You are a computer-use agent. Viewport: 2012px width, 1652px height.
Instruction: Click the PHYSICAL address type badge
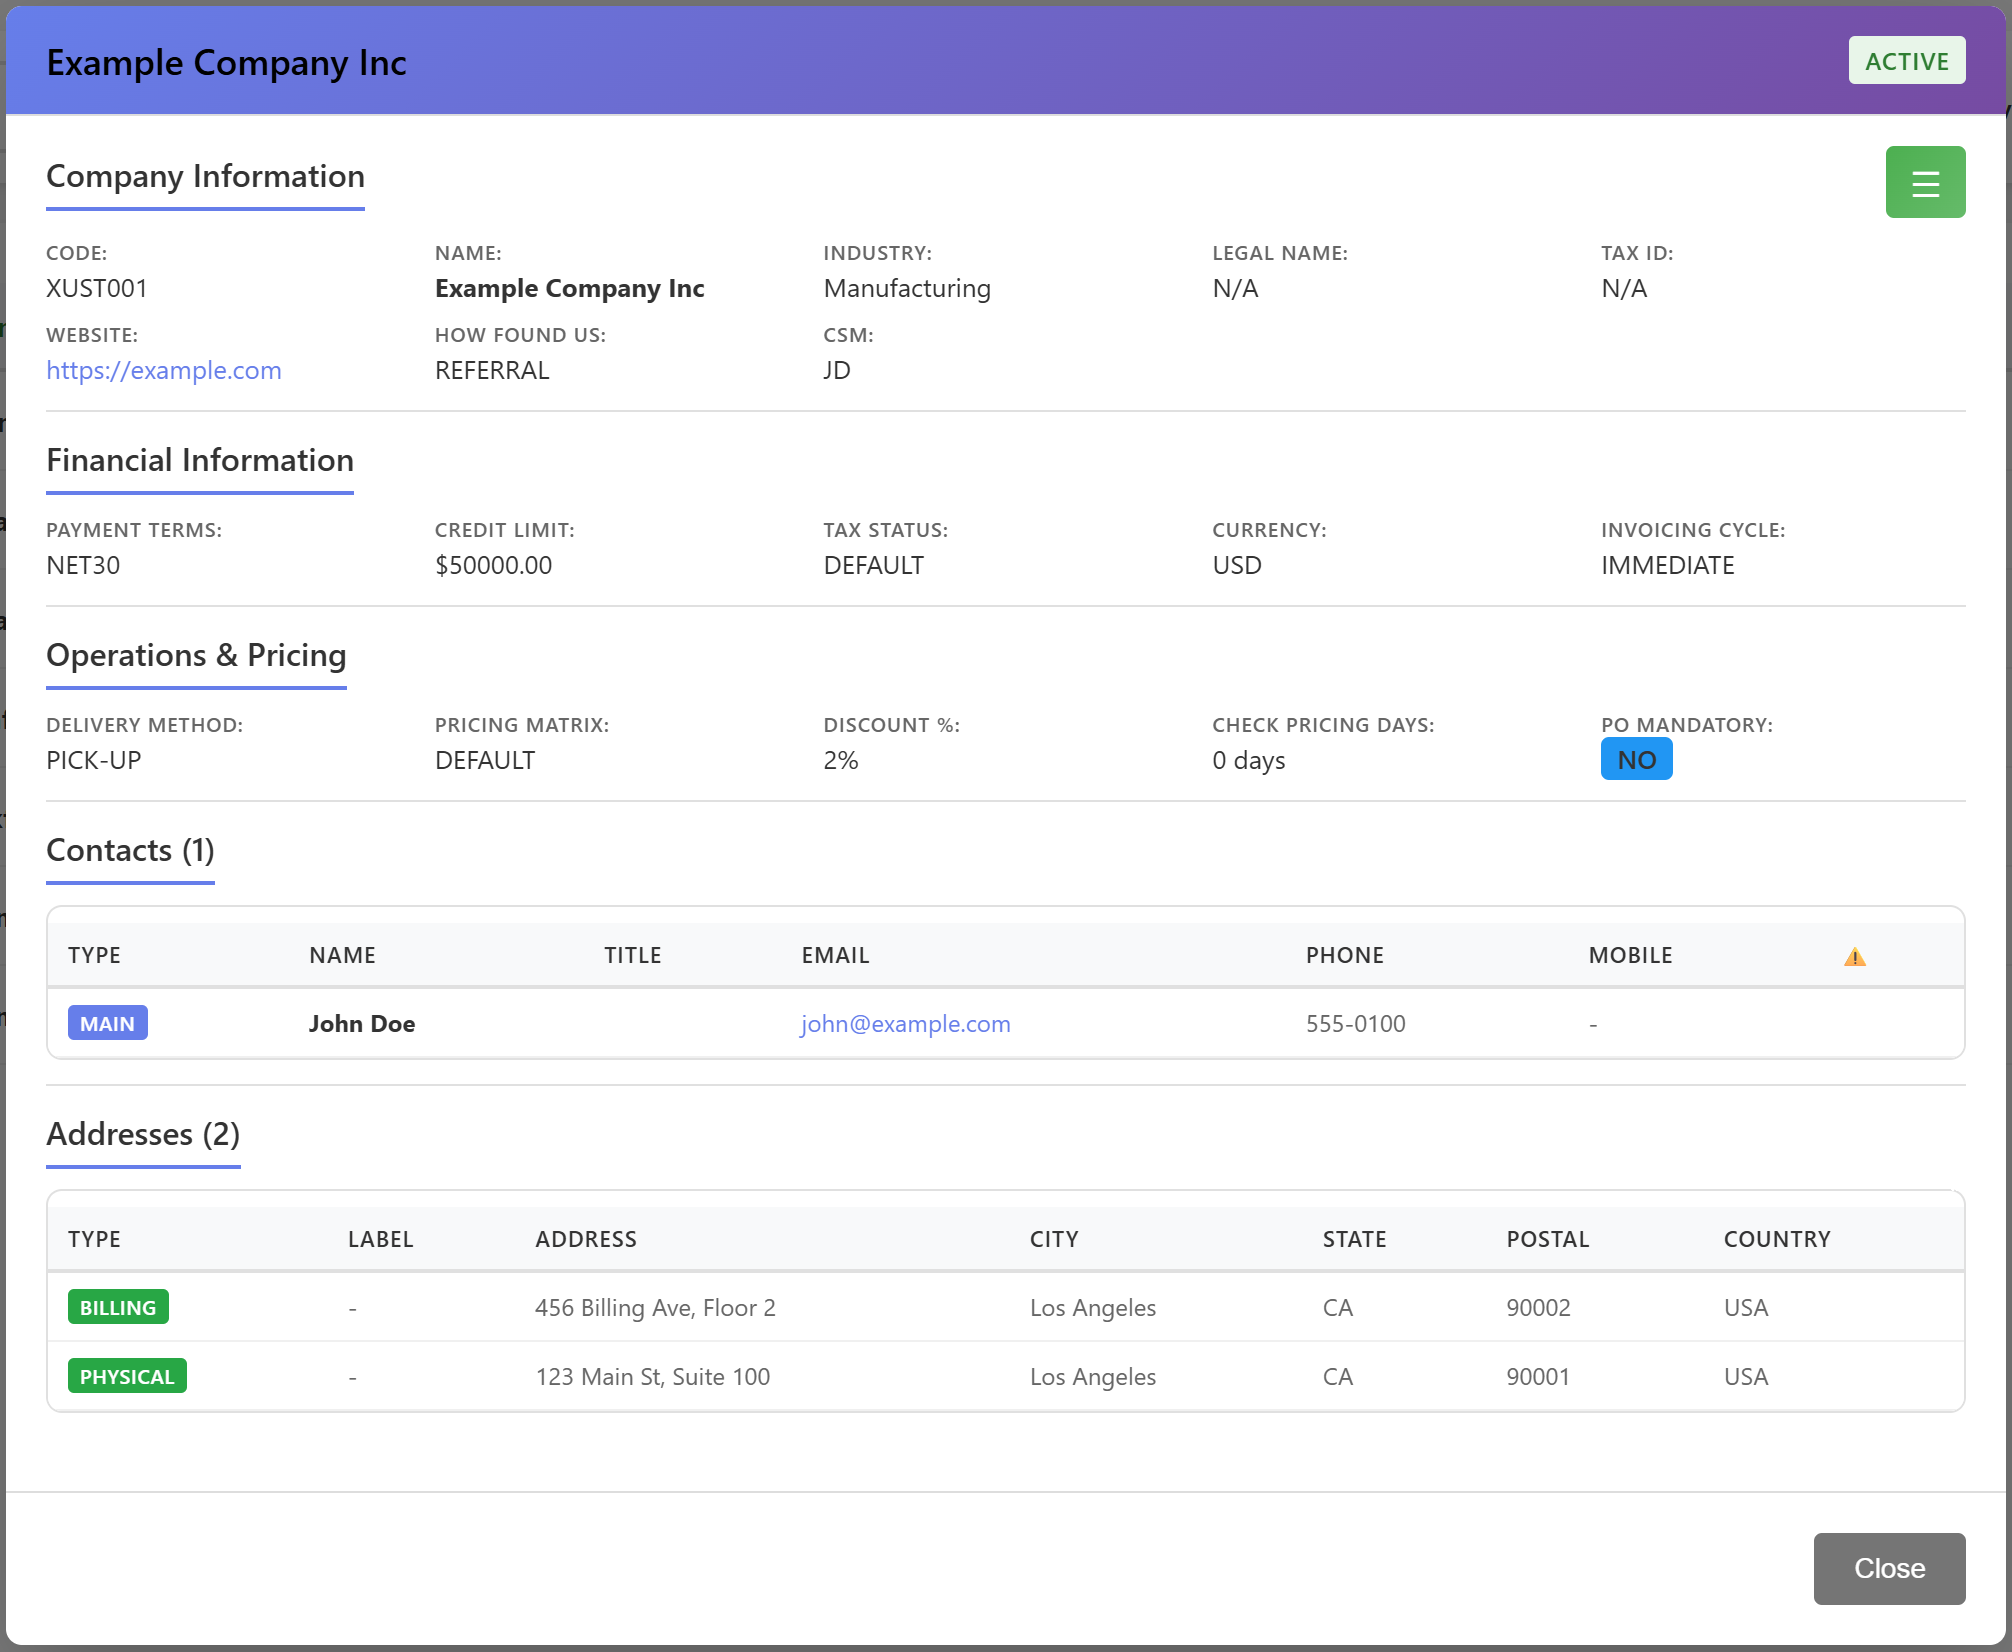(x=127, y=1376)
